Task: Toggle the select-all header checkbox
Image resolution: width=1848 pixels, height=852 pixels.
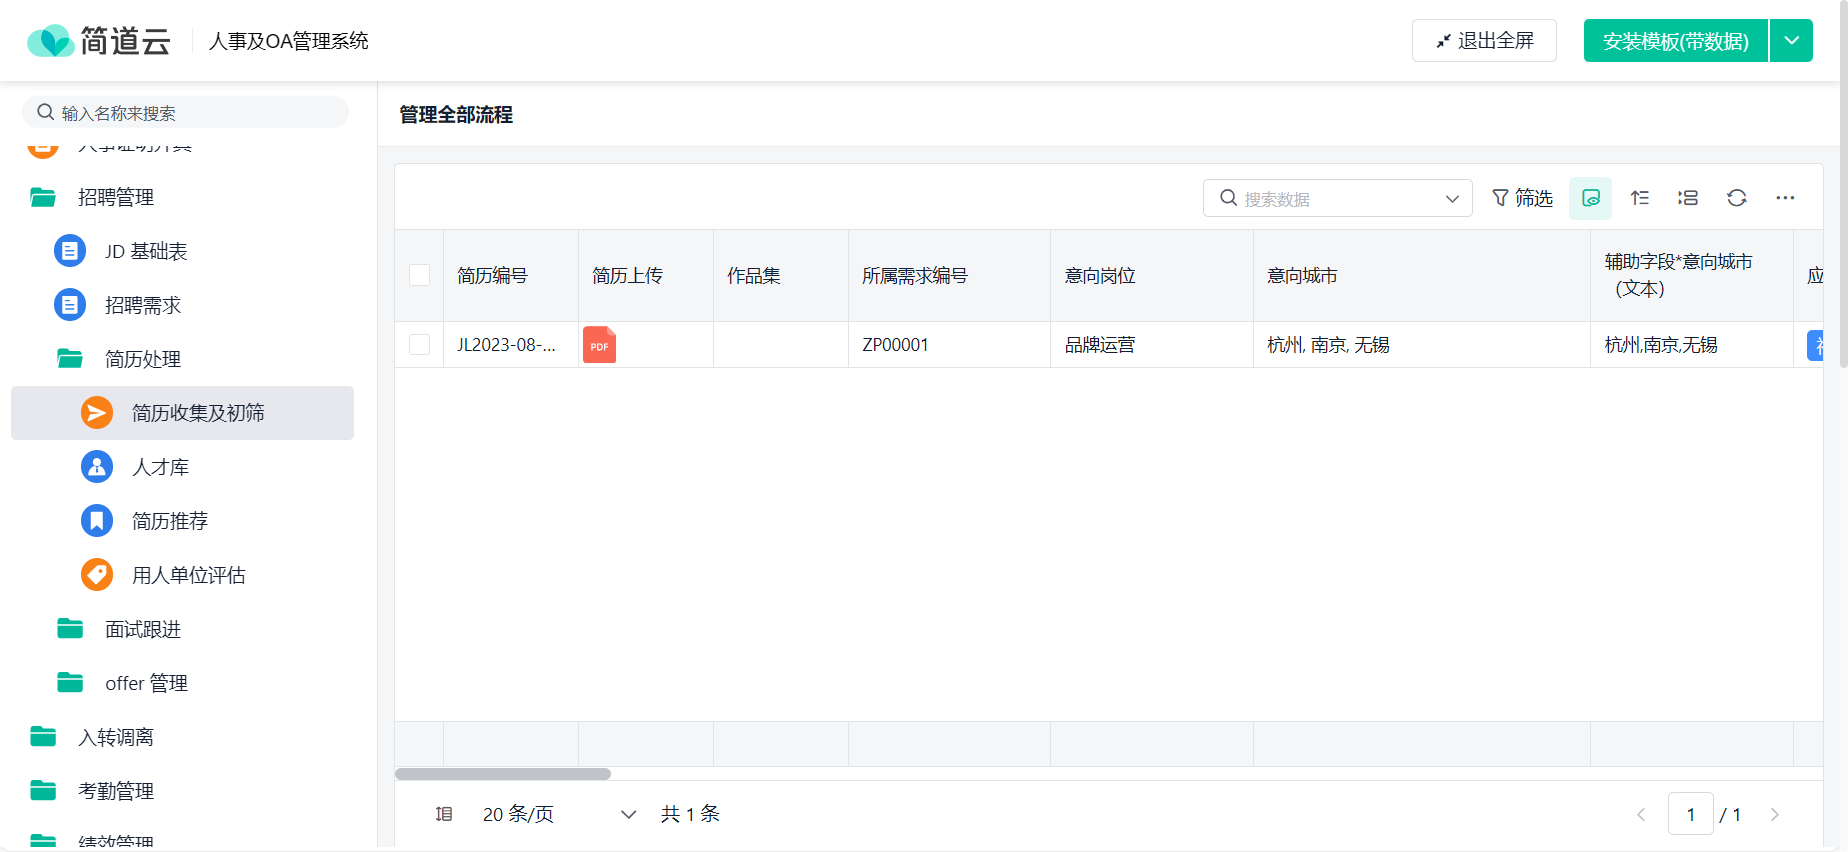Action: coord(420,275)
